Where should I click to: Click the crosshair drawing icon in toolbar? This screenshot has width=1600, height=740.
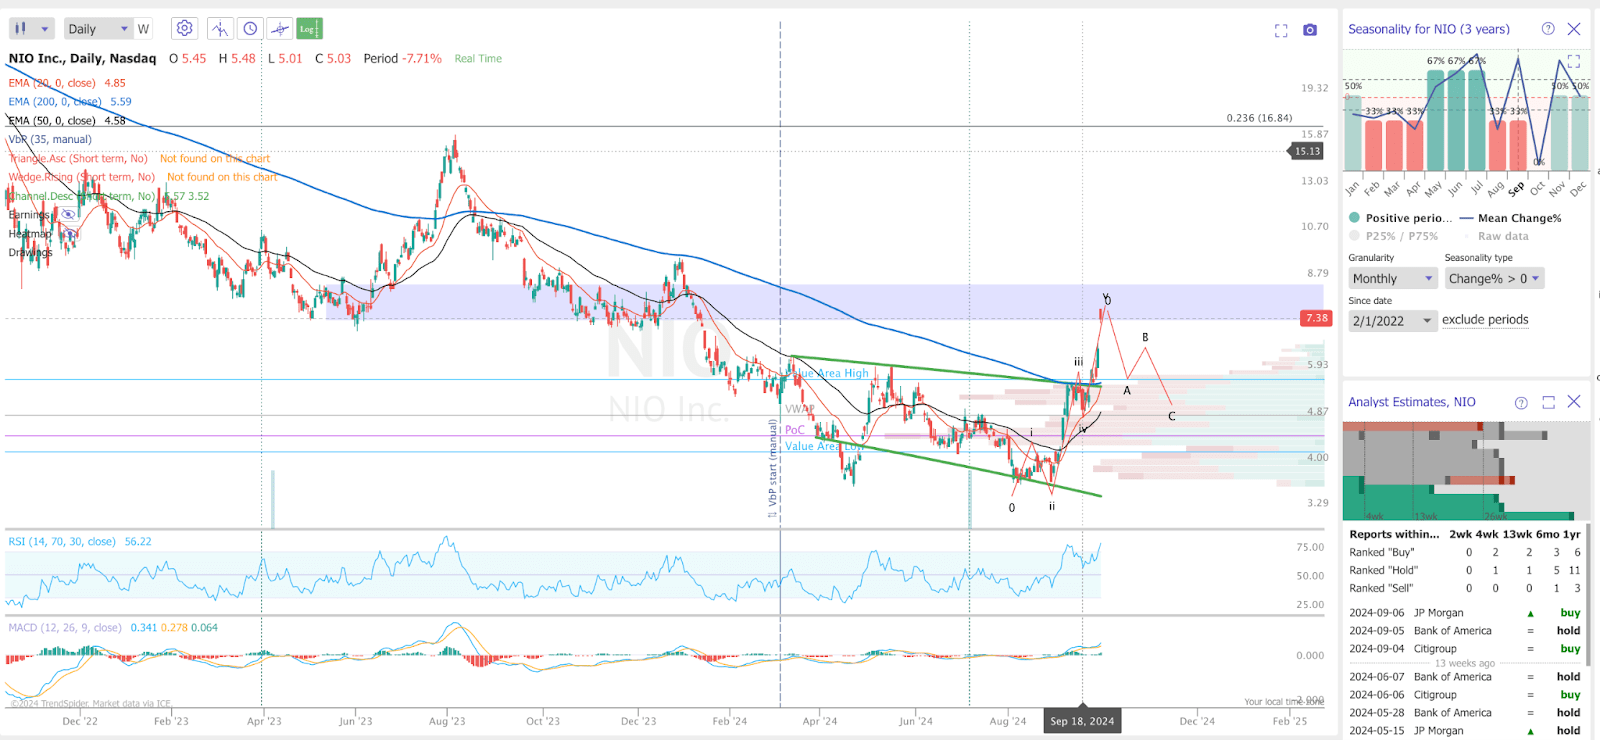[280, 29]
